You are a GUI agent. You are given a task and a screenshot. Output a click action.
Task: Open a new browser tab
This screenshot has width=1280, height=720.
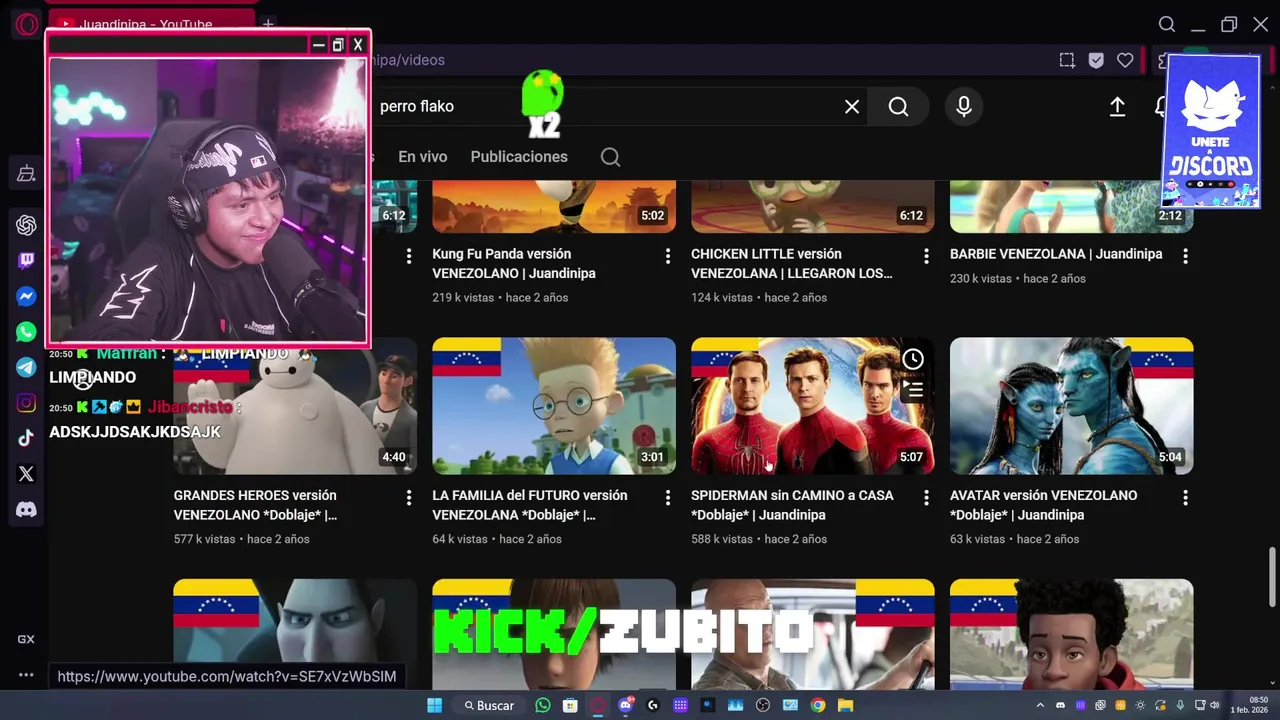click(x=268, y=24)
